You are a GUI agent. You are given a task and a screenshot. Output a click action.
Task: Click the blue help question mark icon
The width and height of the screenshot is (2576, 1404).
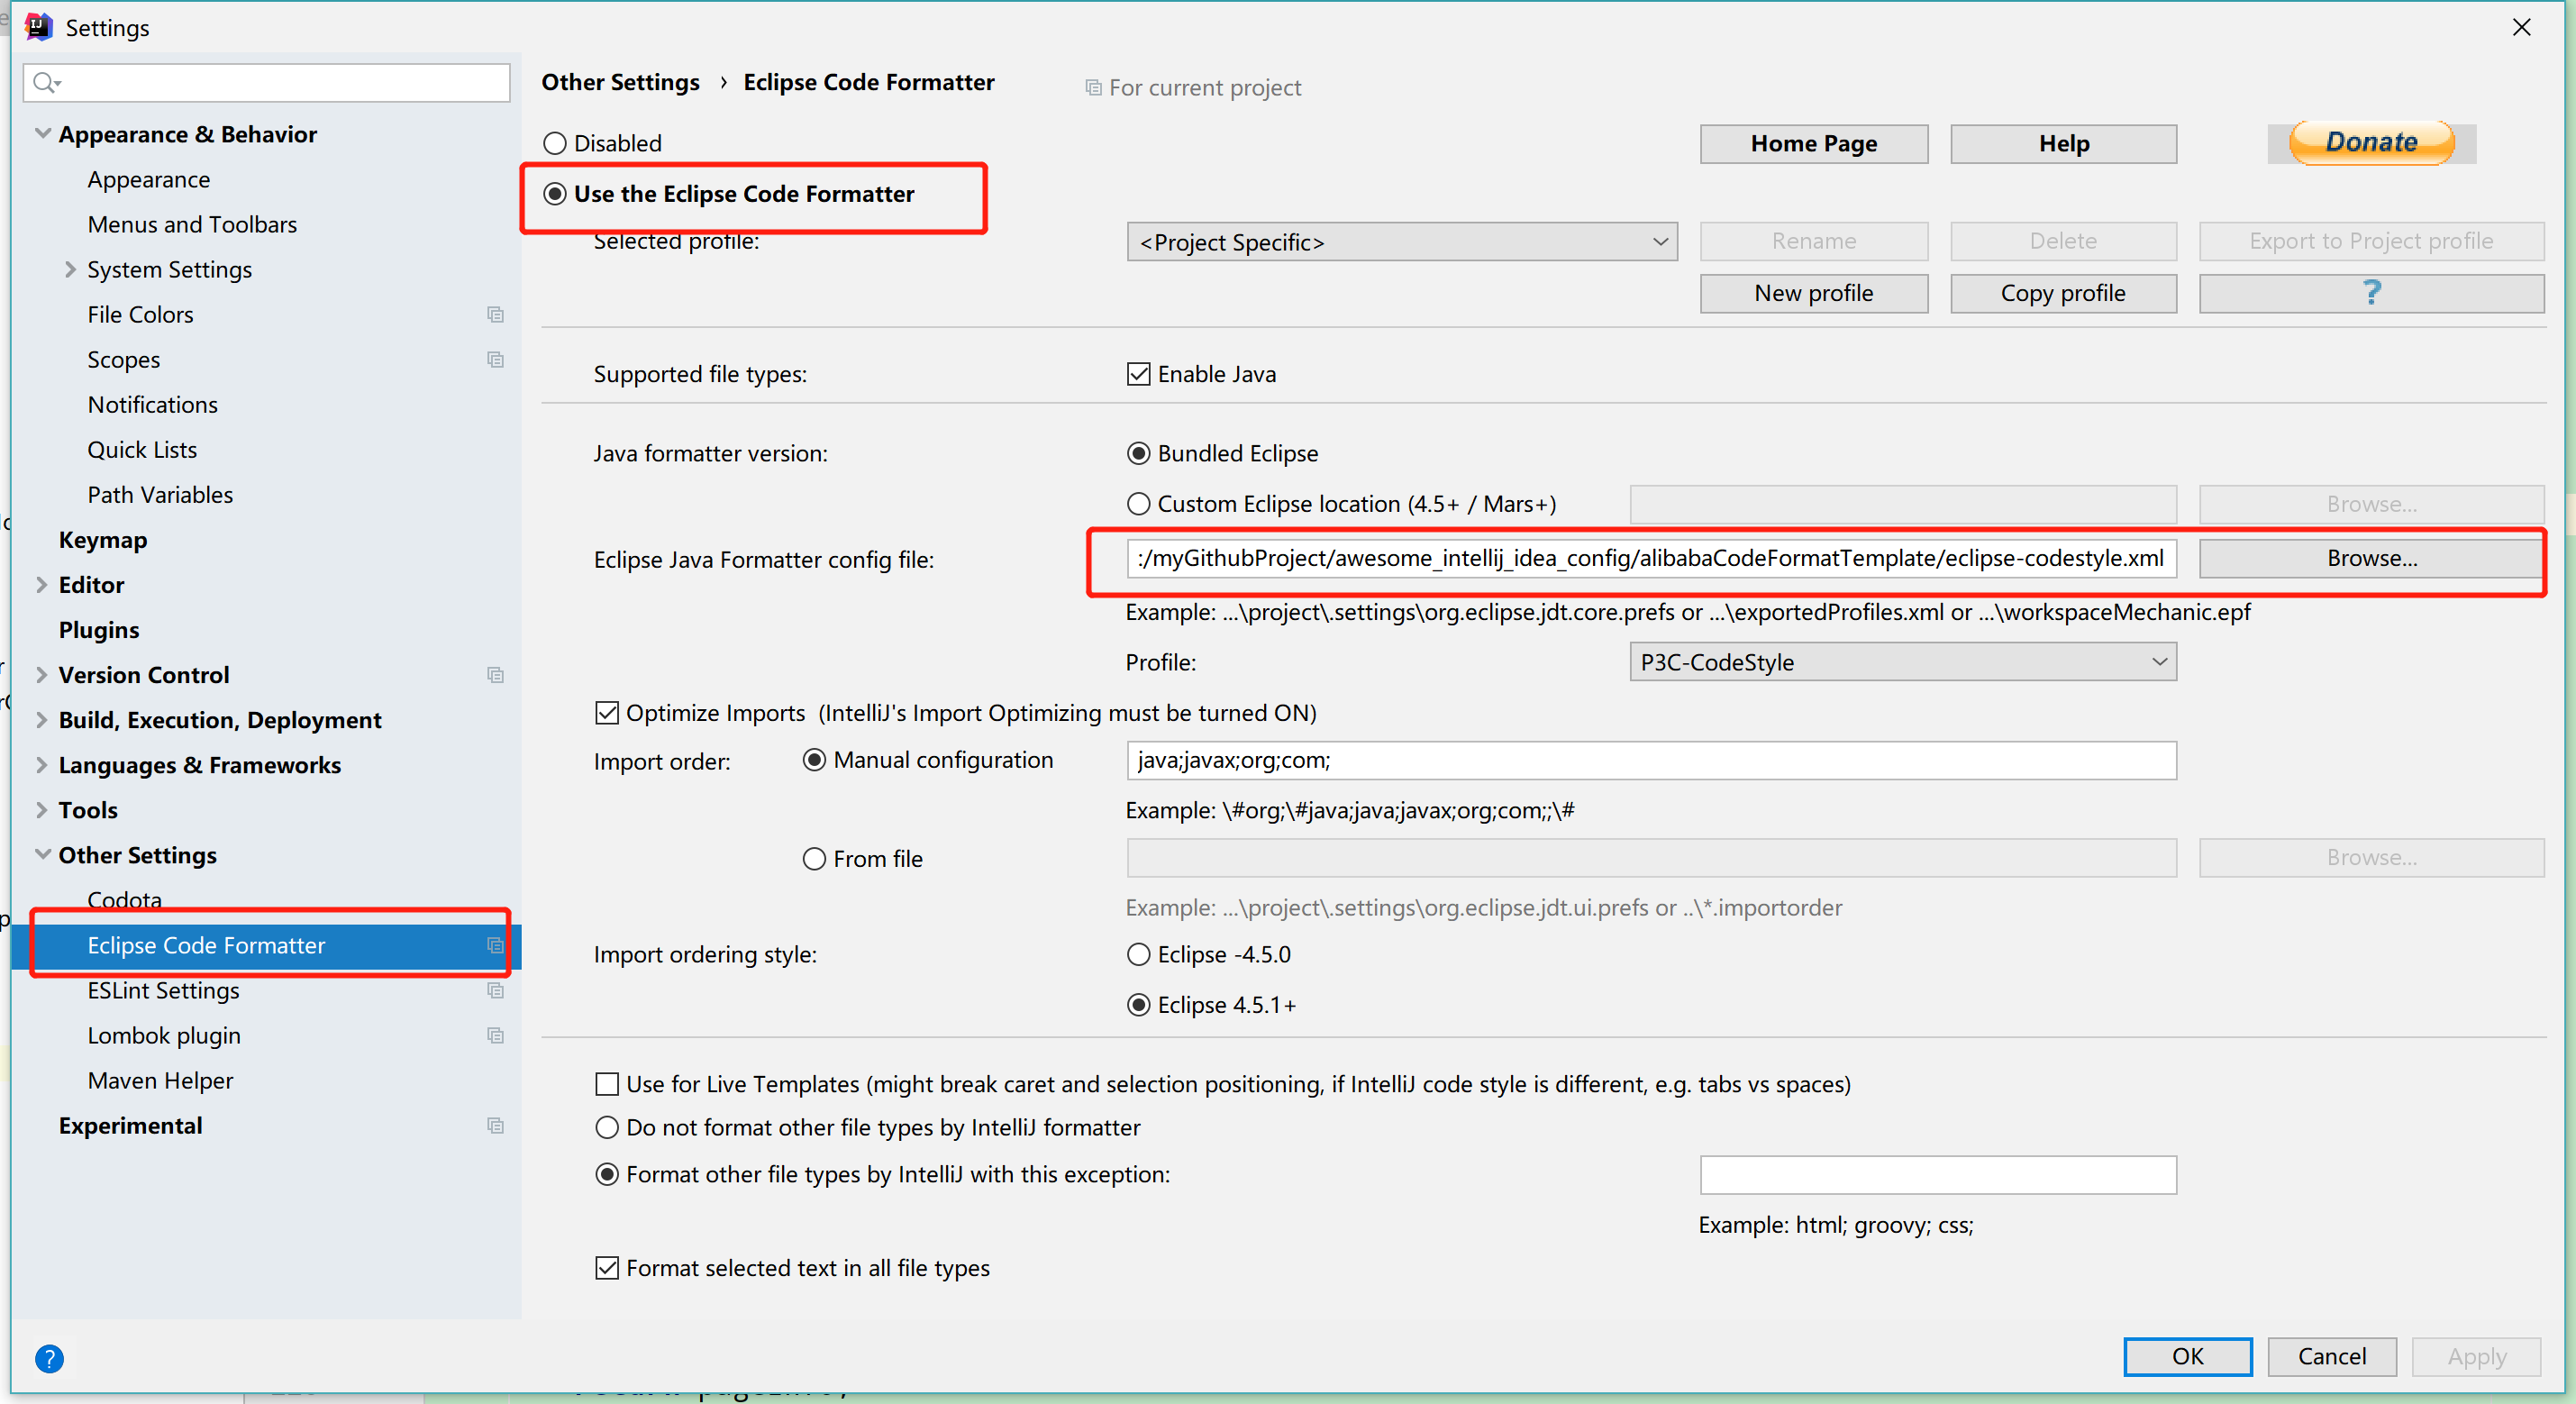coord(49,1358)
